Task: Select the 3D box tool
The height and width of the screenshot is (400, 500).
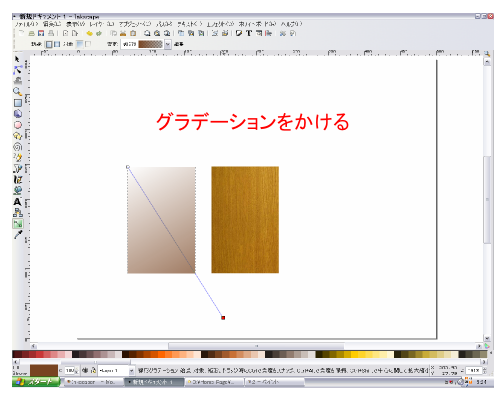Action: 18,114
